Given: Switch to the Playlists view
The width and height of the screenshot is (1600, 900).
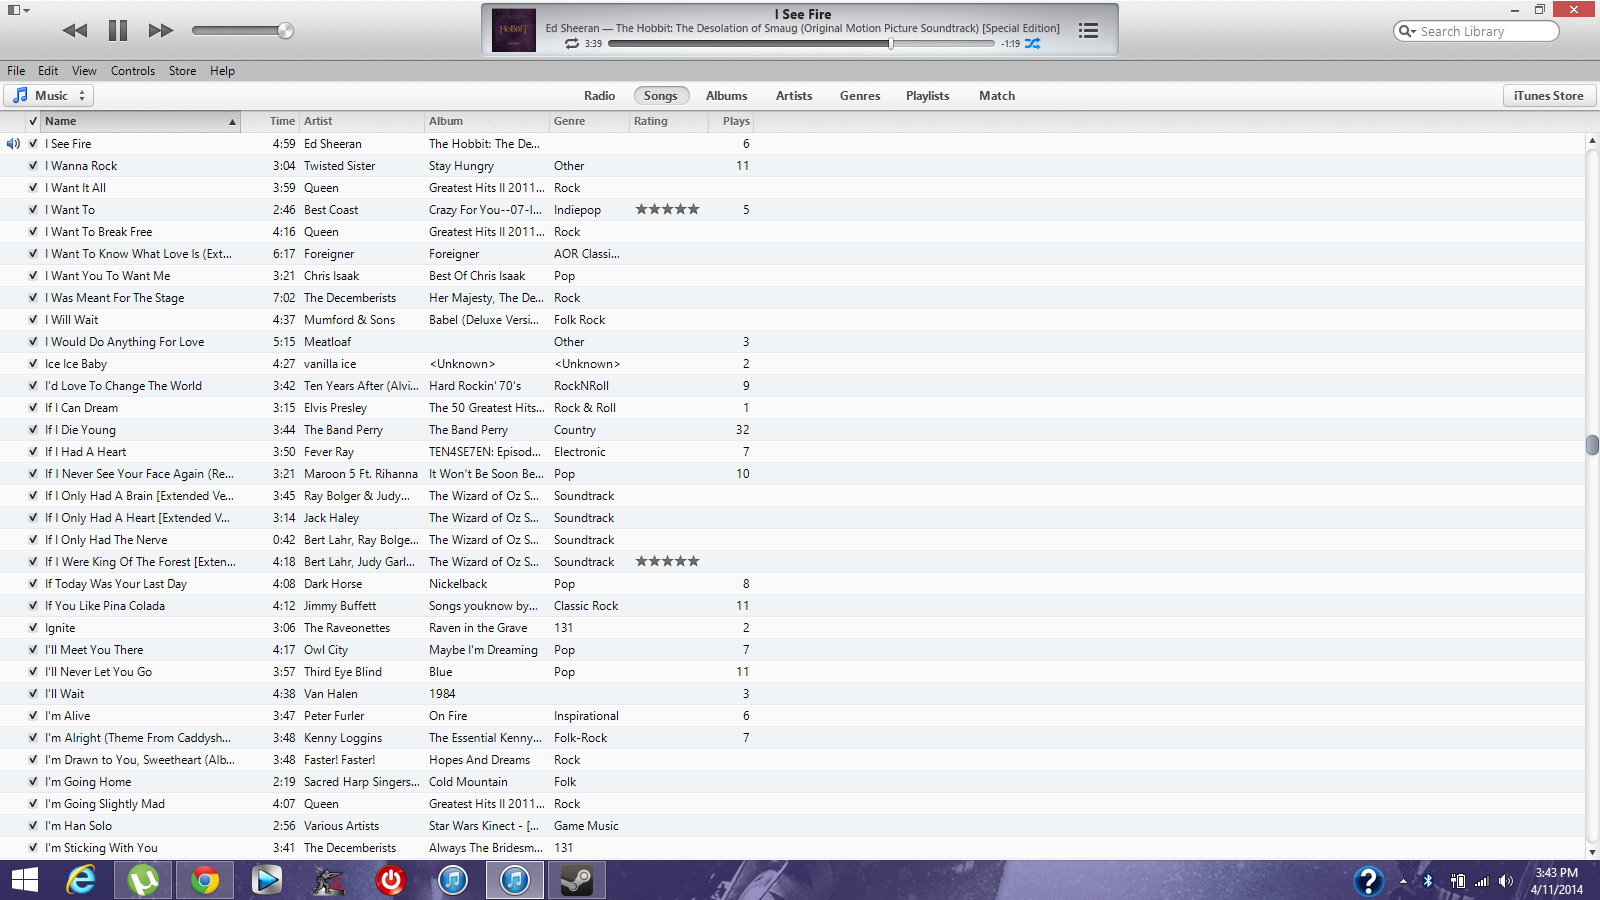Looking at the screenshot, I should (x=927, y=96).
